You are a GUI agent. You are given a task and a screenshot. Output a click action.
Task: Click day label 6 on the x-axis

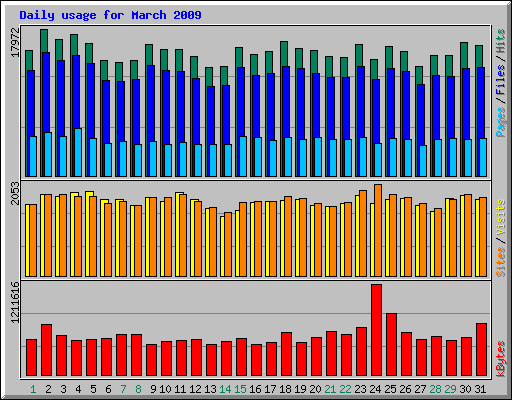coord(108,389)
